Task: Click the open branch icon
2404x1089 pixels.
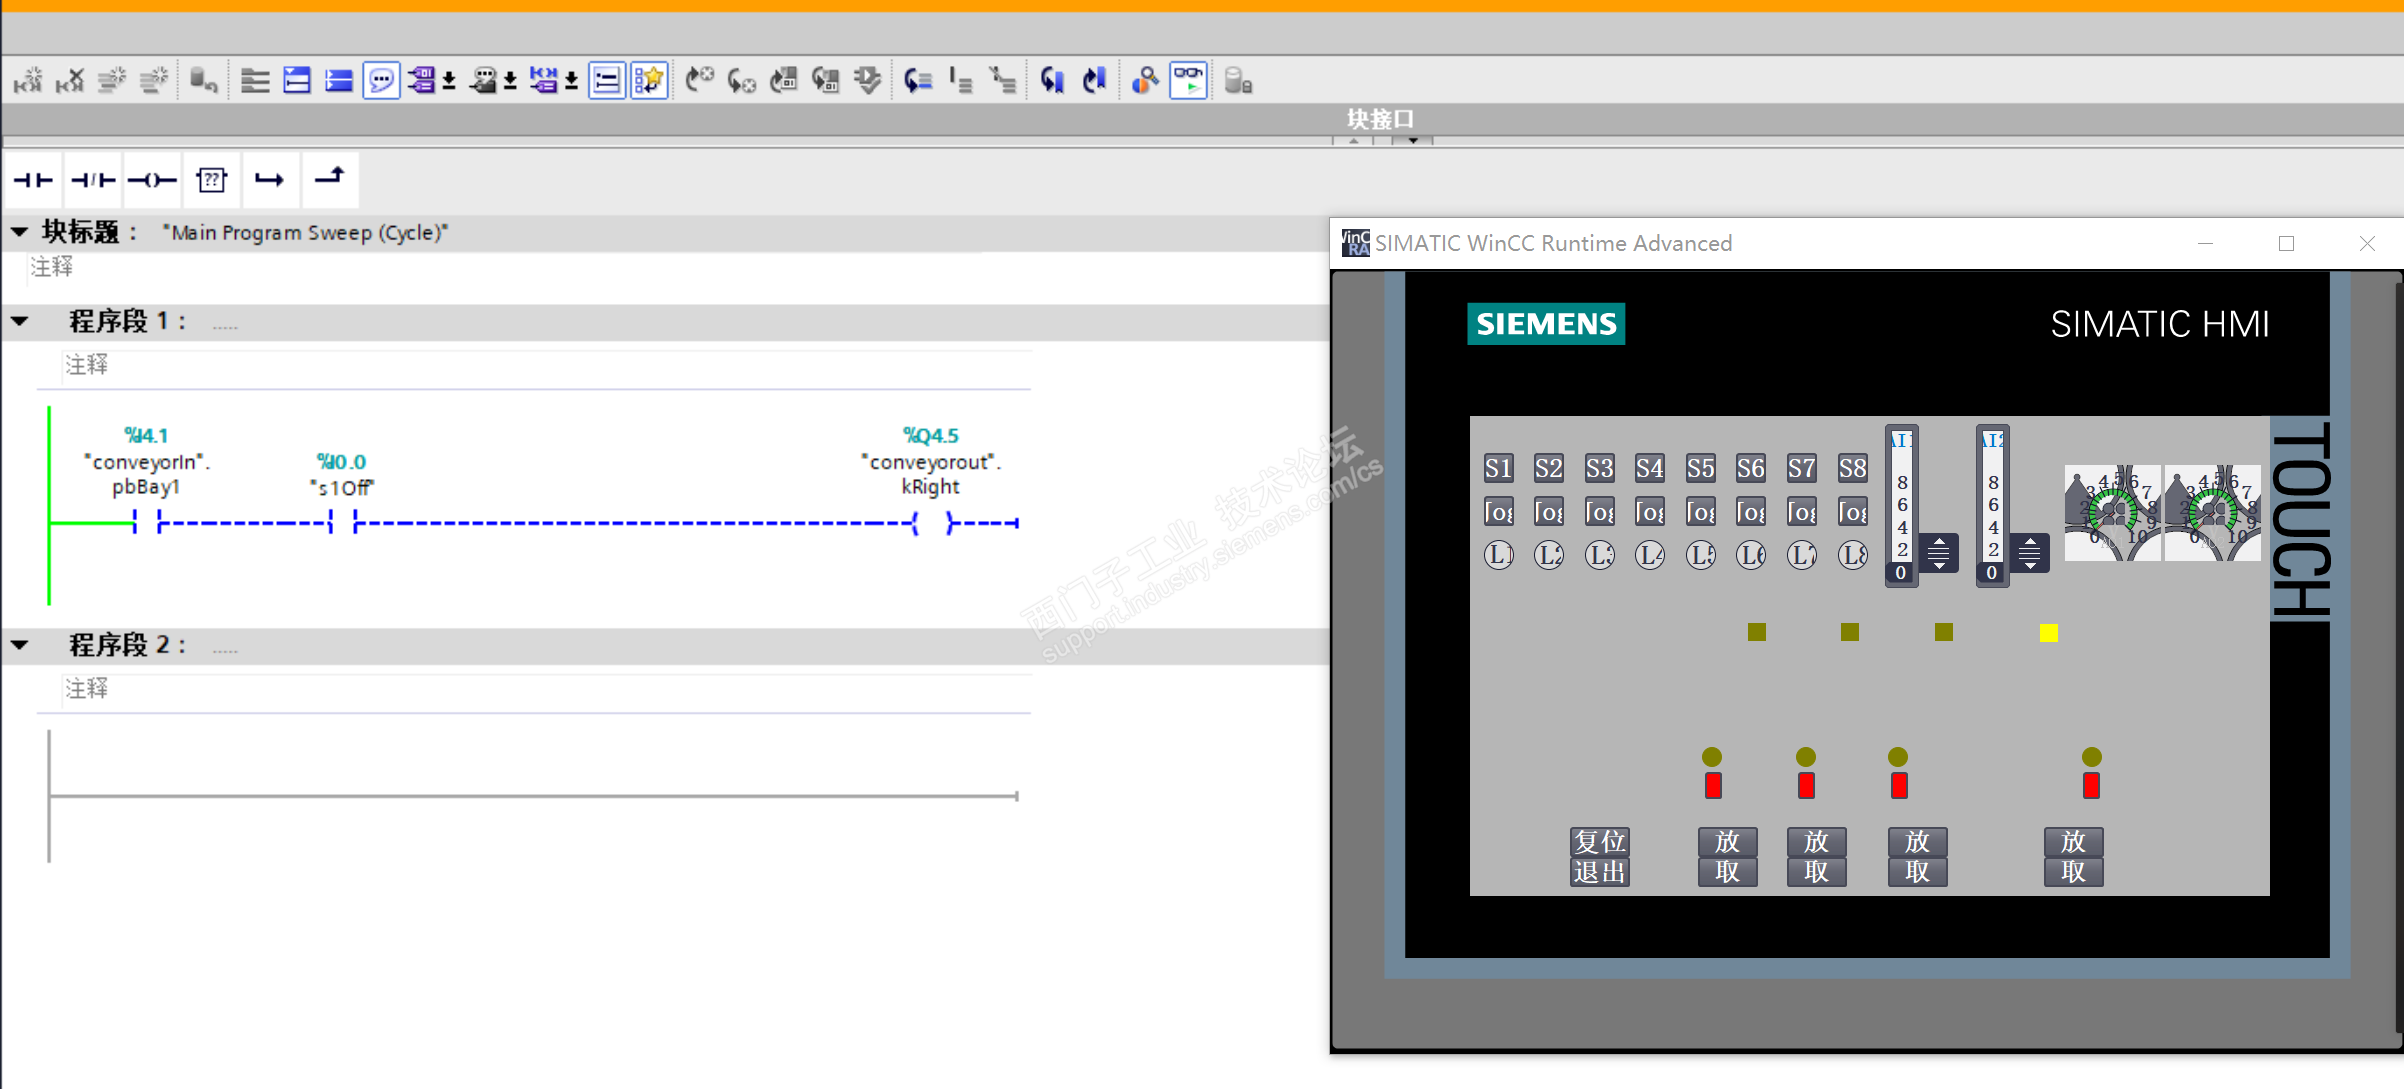Action: (269, 180)
